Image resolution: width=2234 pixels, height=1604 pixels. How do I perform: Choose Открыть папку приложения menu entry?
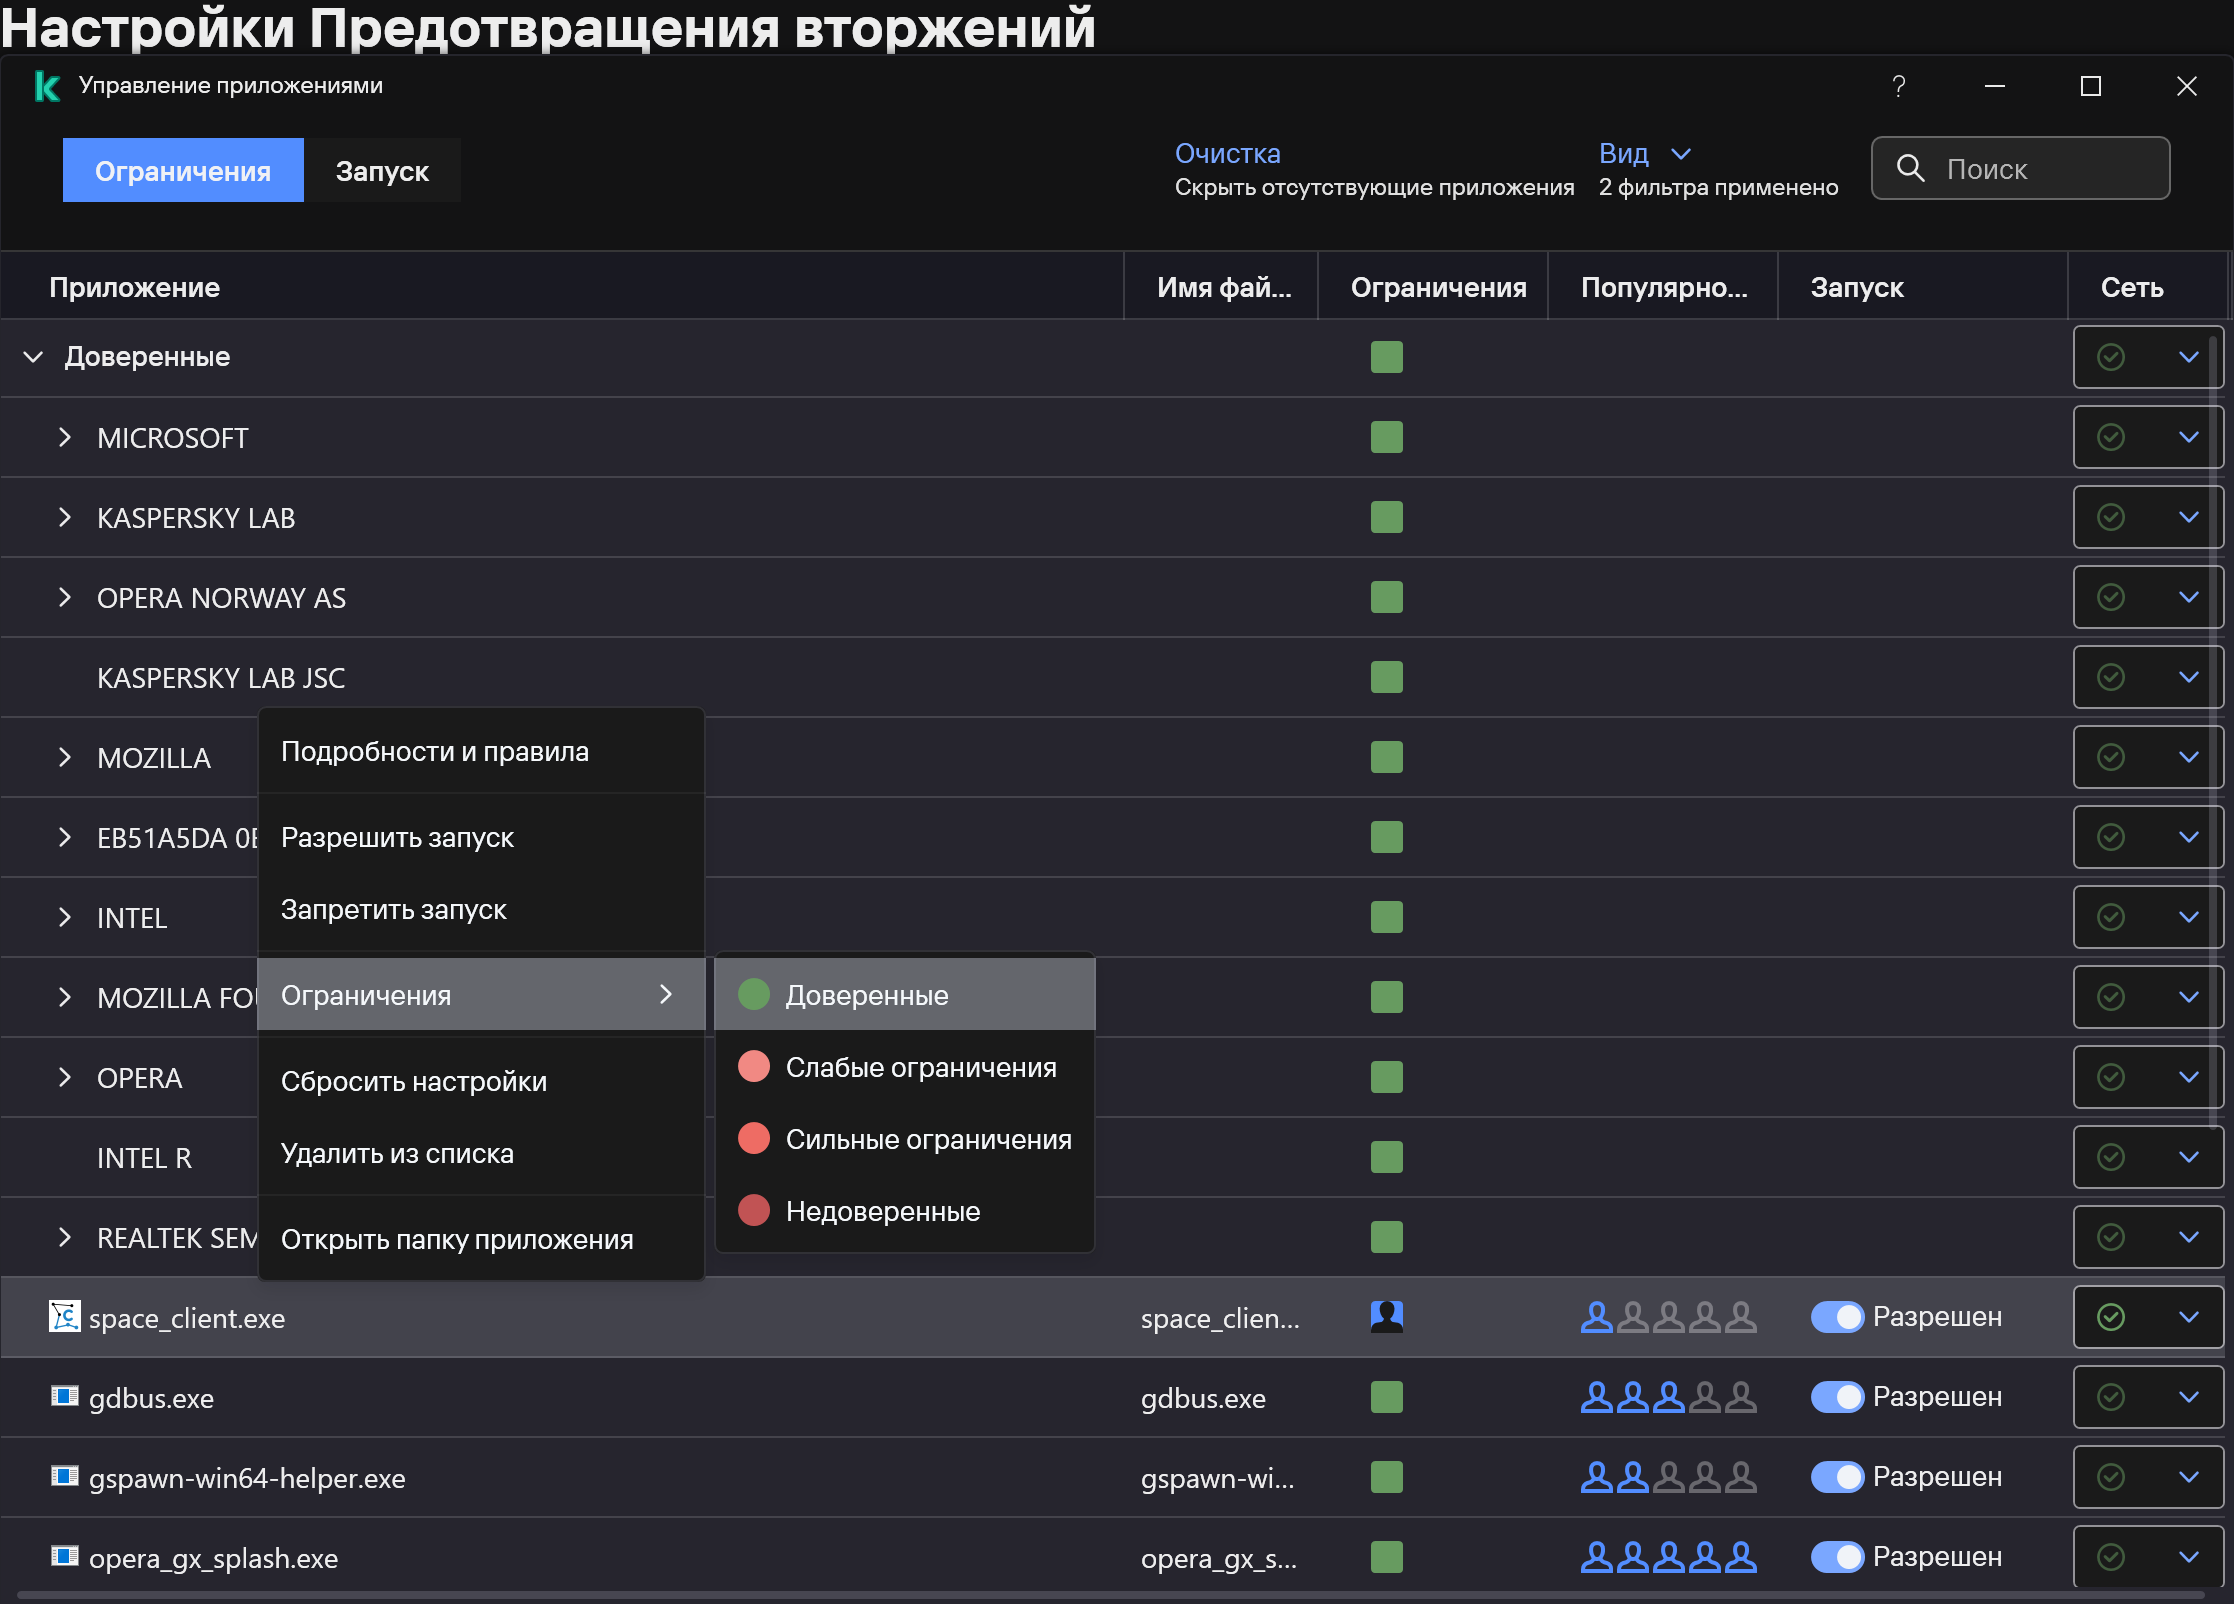[481, 1239]
